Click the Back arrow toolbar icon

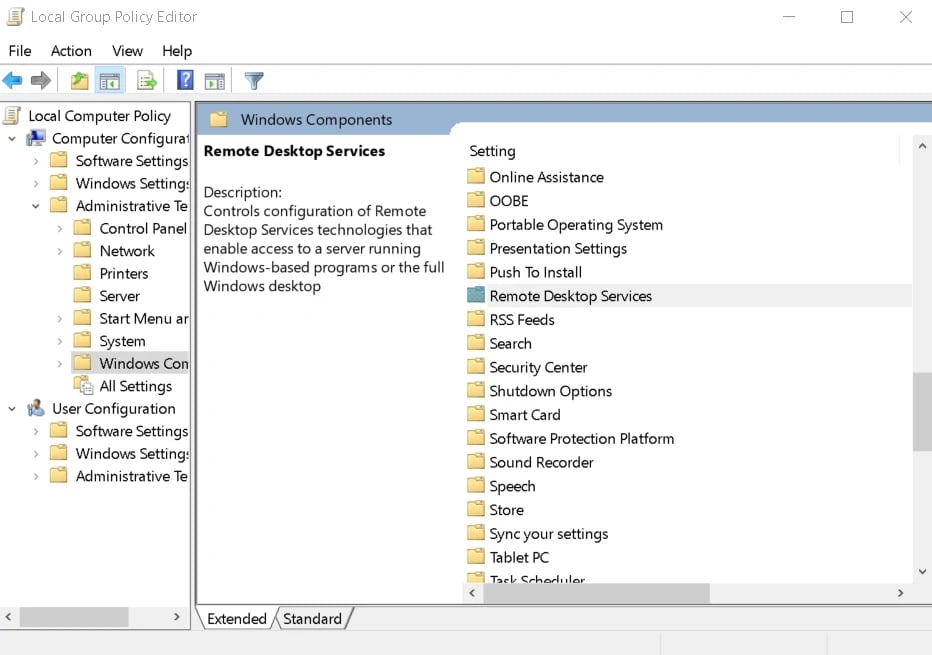click(x=12, y=80)
